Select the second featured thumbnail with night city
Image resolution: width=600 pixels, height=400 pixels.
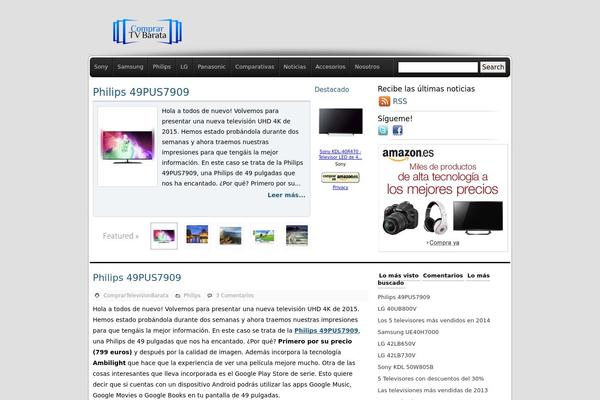click(197, 235)
